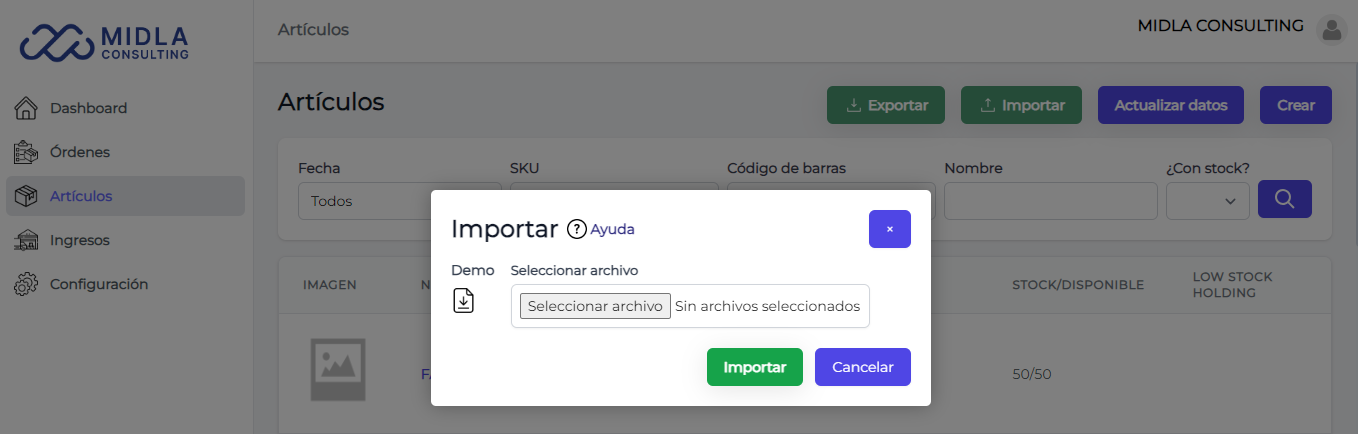The width and height of the screenshot is (1358, 434).
Task: Click the green Importar button in dialog
Action: [755, 367]
